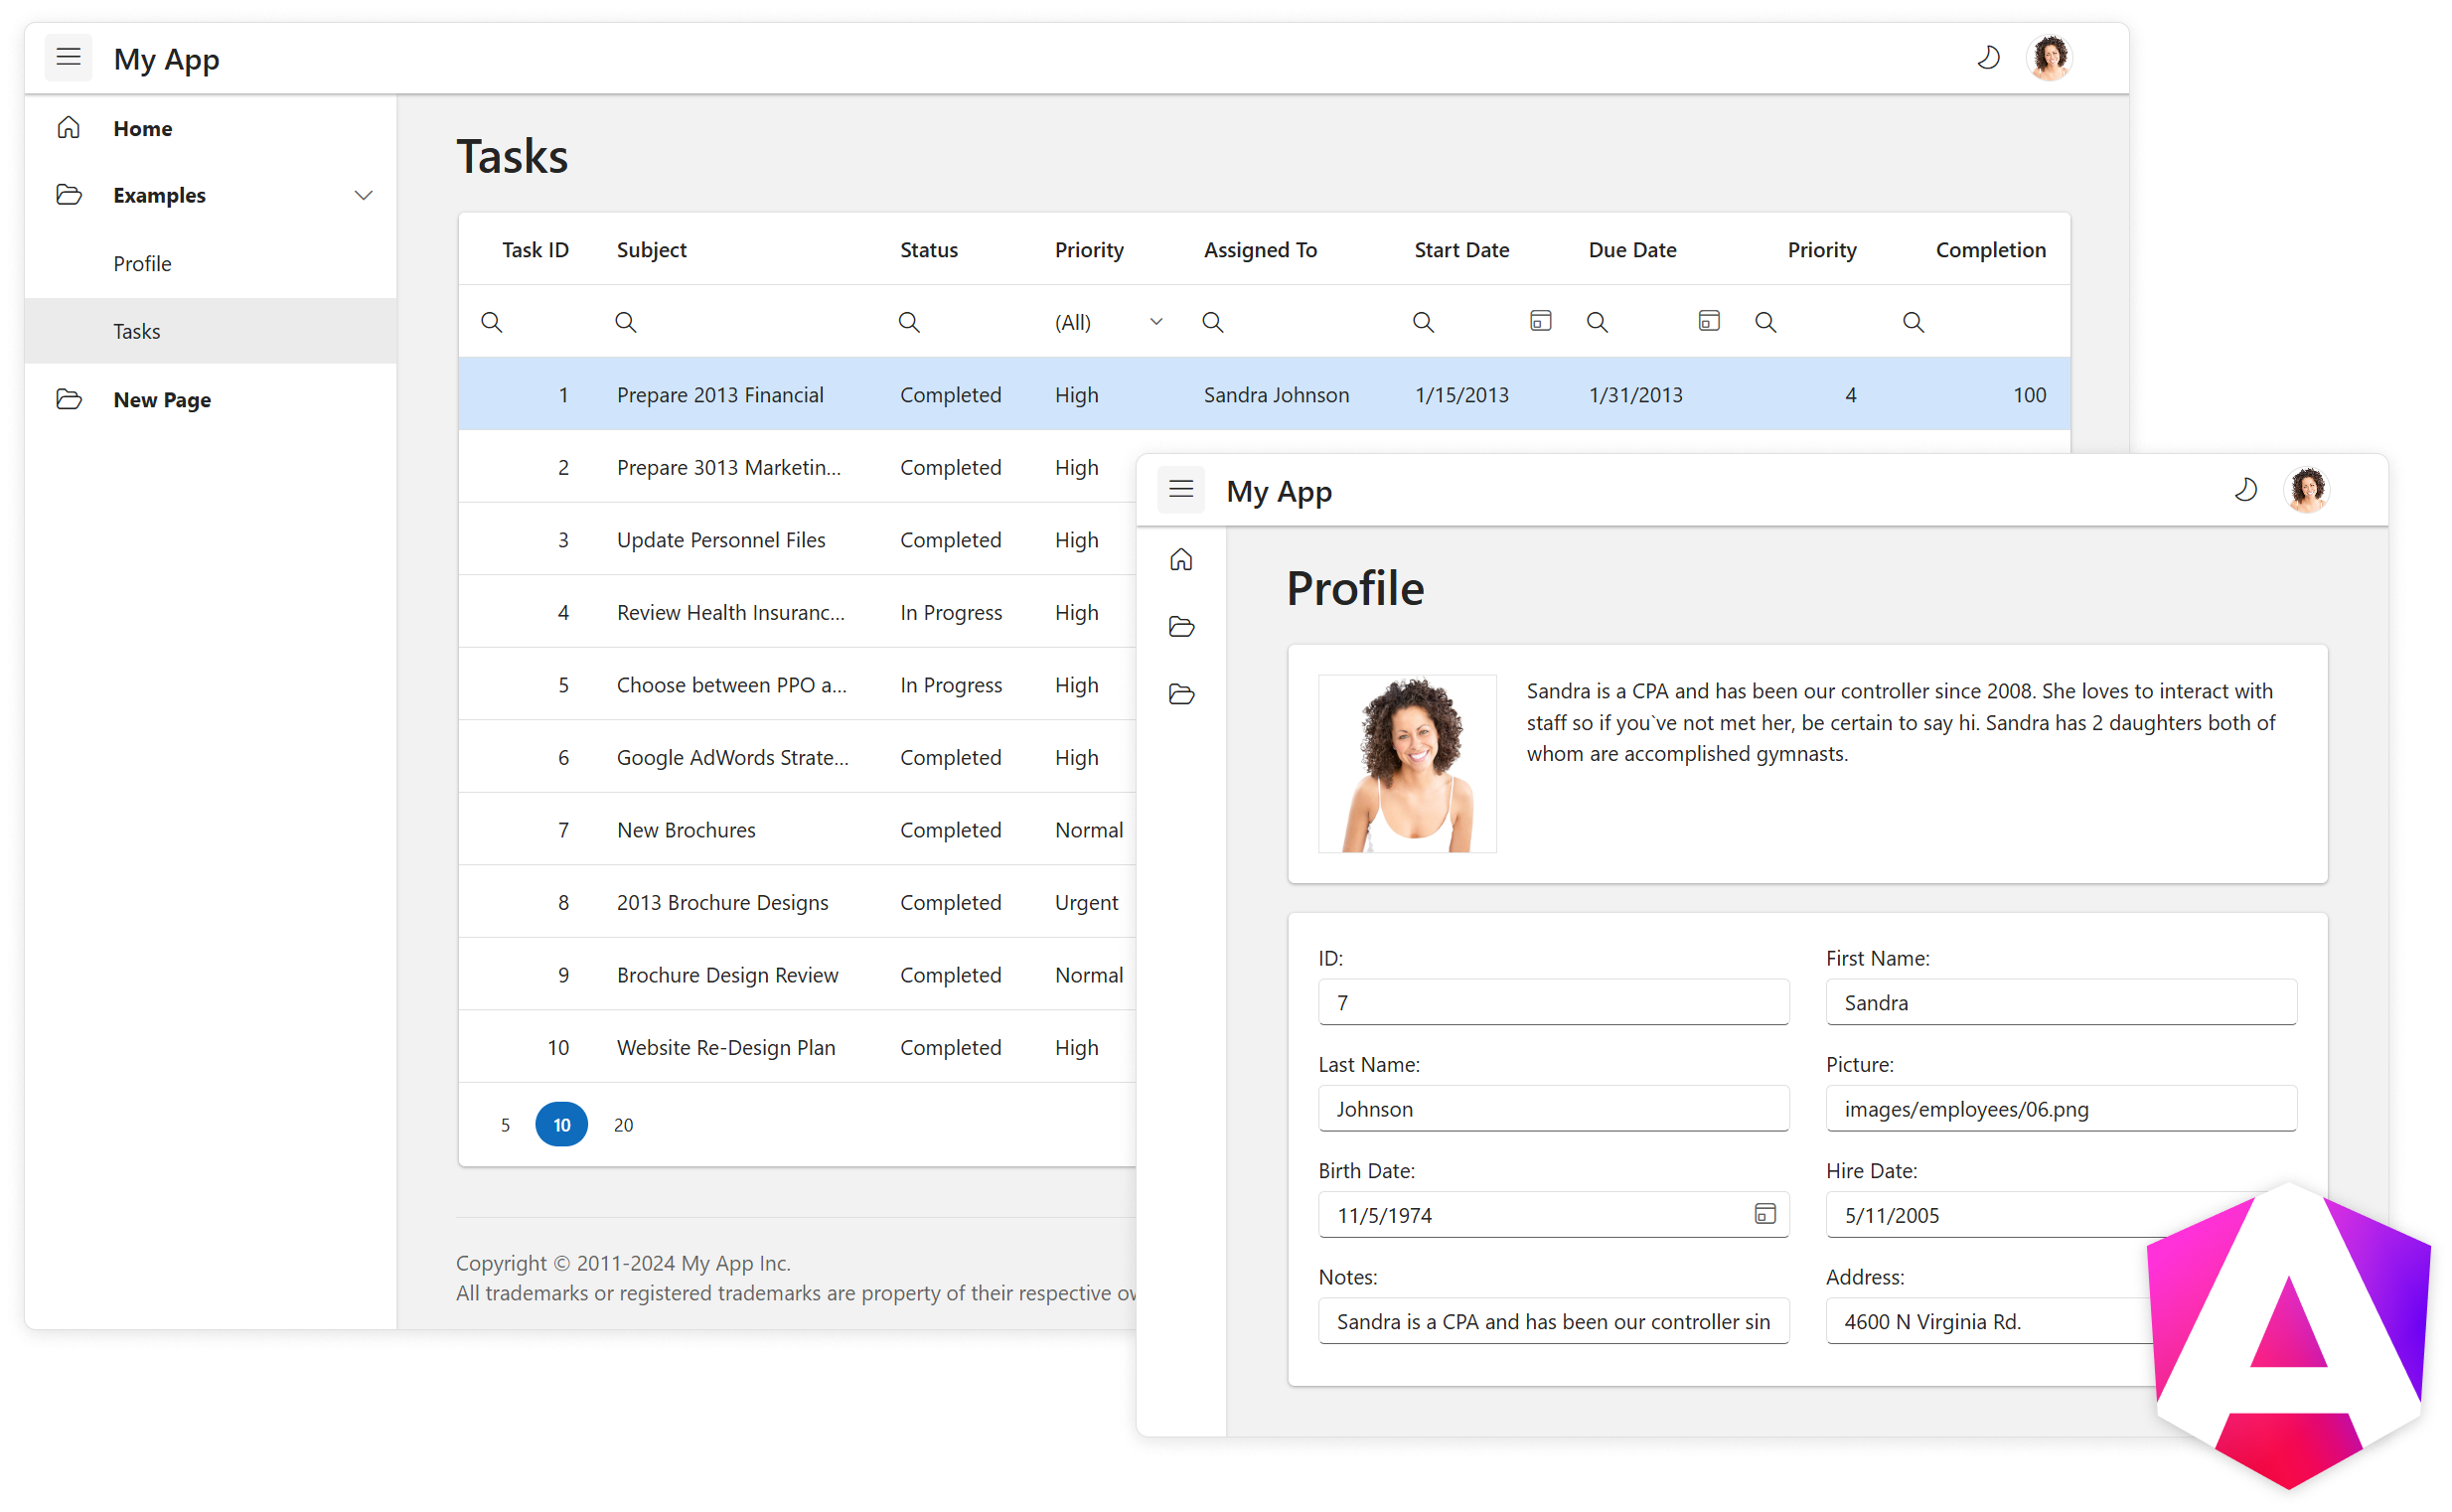
Task: Open the hamburger menu in the Tasks window
Action: tap(68, 57)
